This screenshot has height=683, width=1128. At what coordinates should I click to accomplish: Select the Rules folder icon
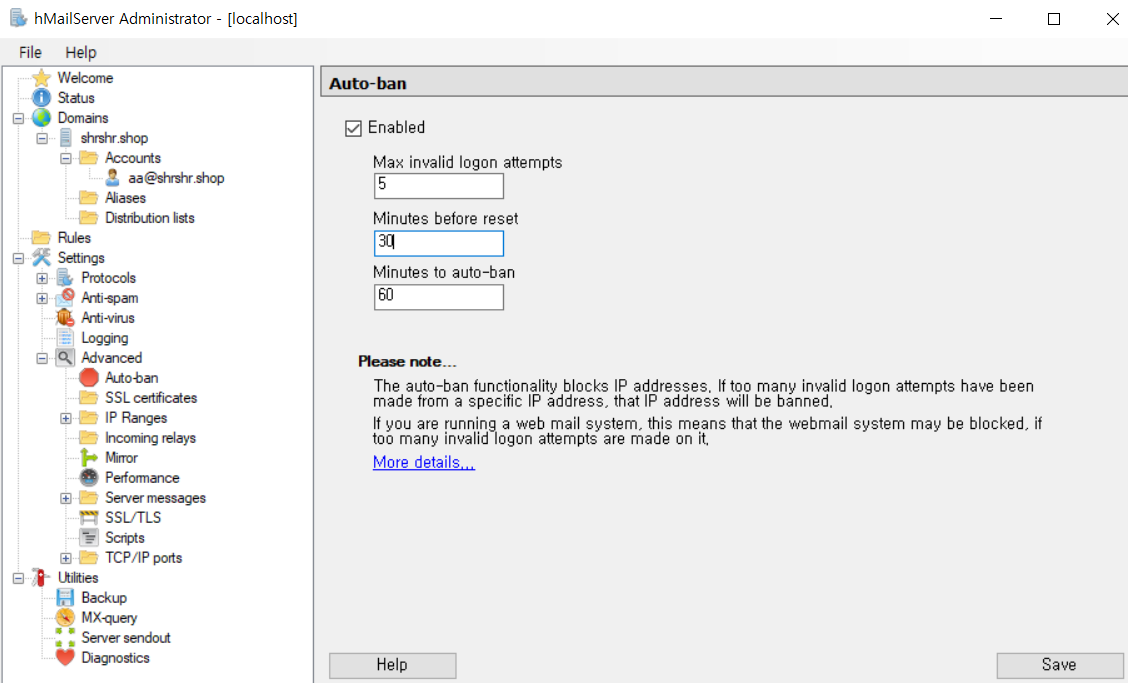pos(41,238)
